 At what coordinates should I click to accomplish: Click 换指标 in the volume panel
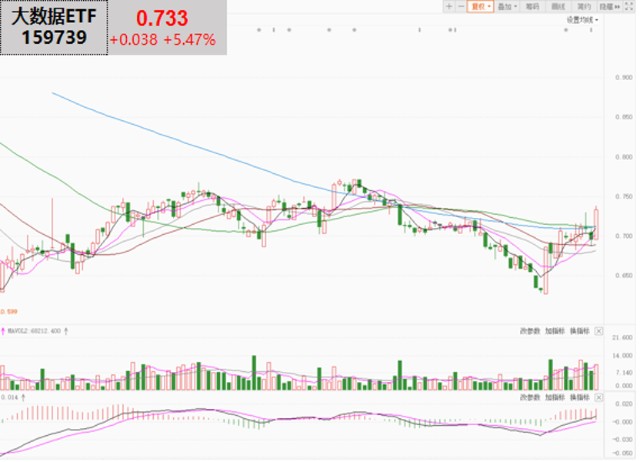(x=579, y=330)
